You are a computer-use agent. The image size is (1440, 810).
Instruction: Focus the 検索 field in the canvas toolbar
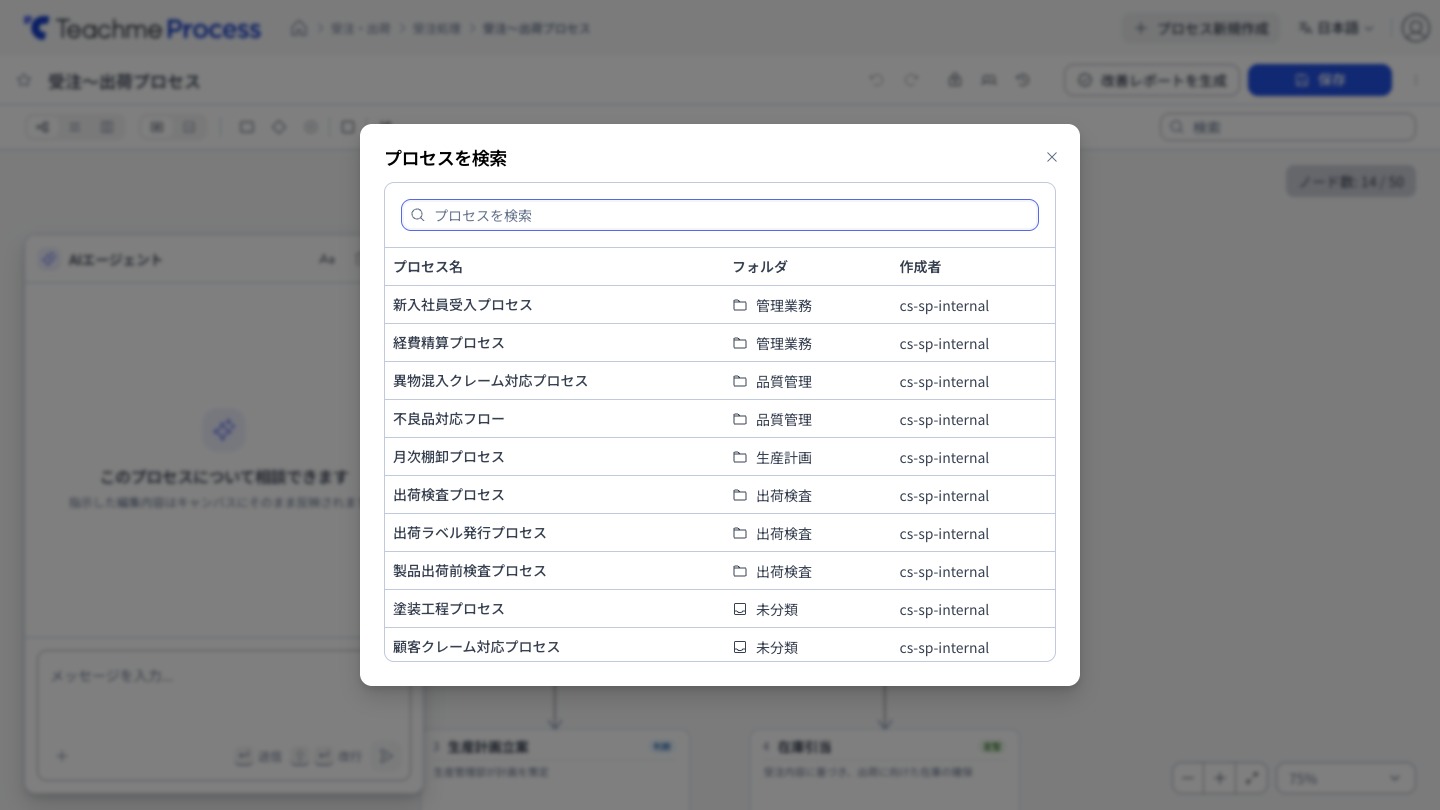pos(1288,127)
